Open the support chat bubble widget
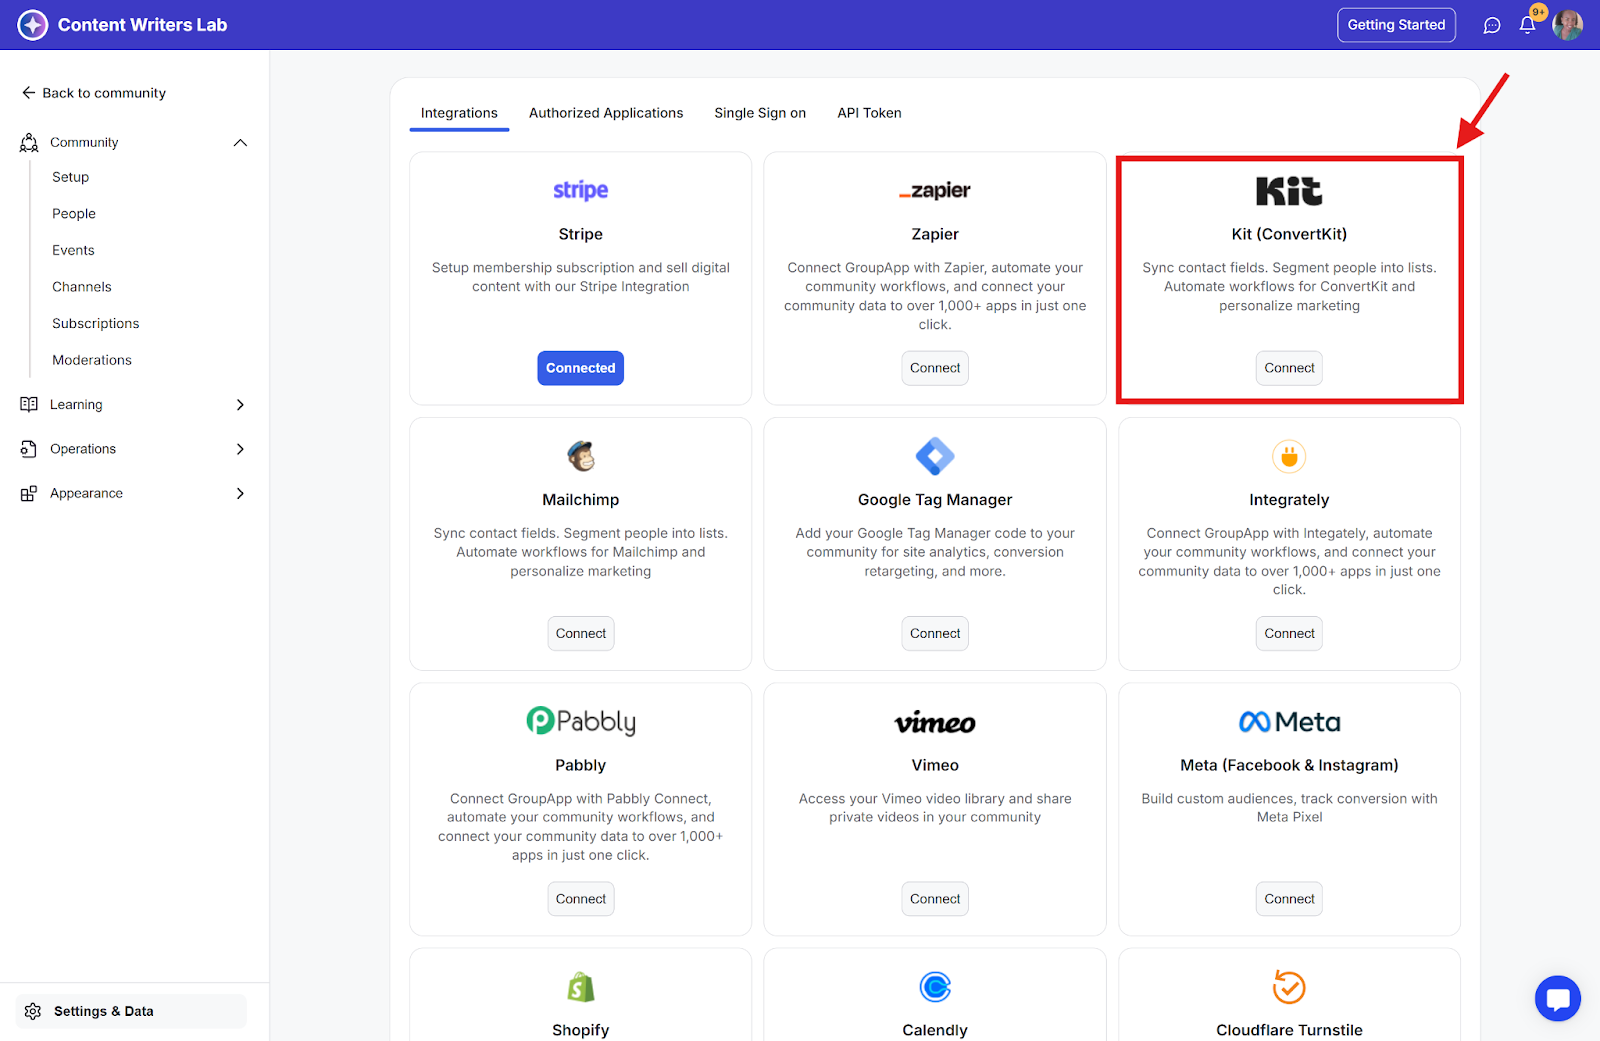 (1558, 999)
